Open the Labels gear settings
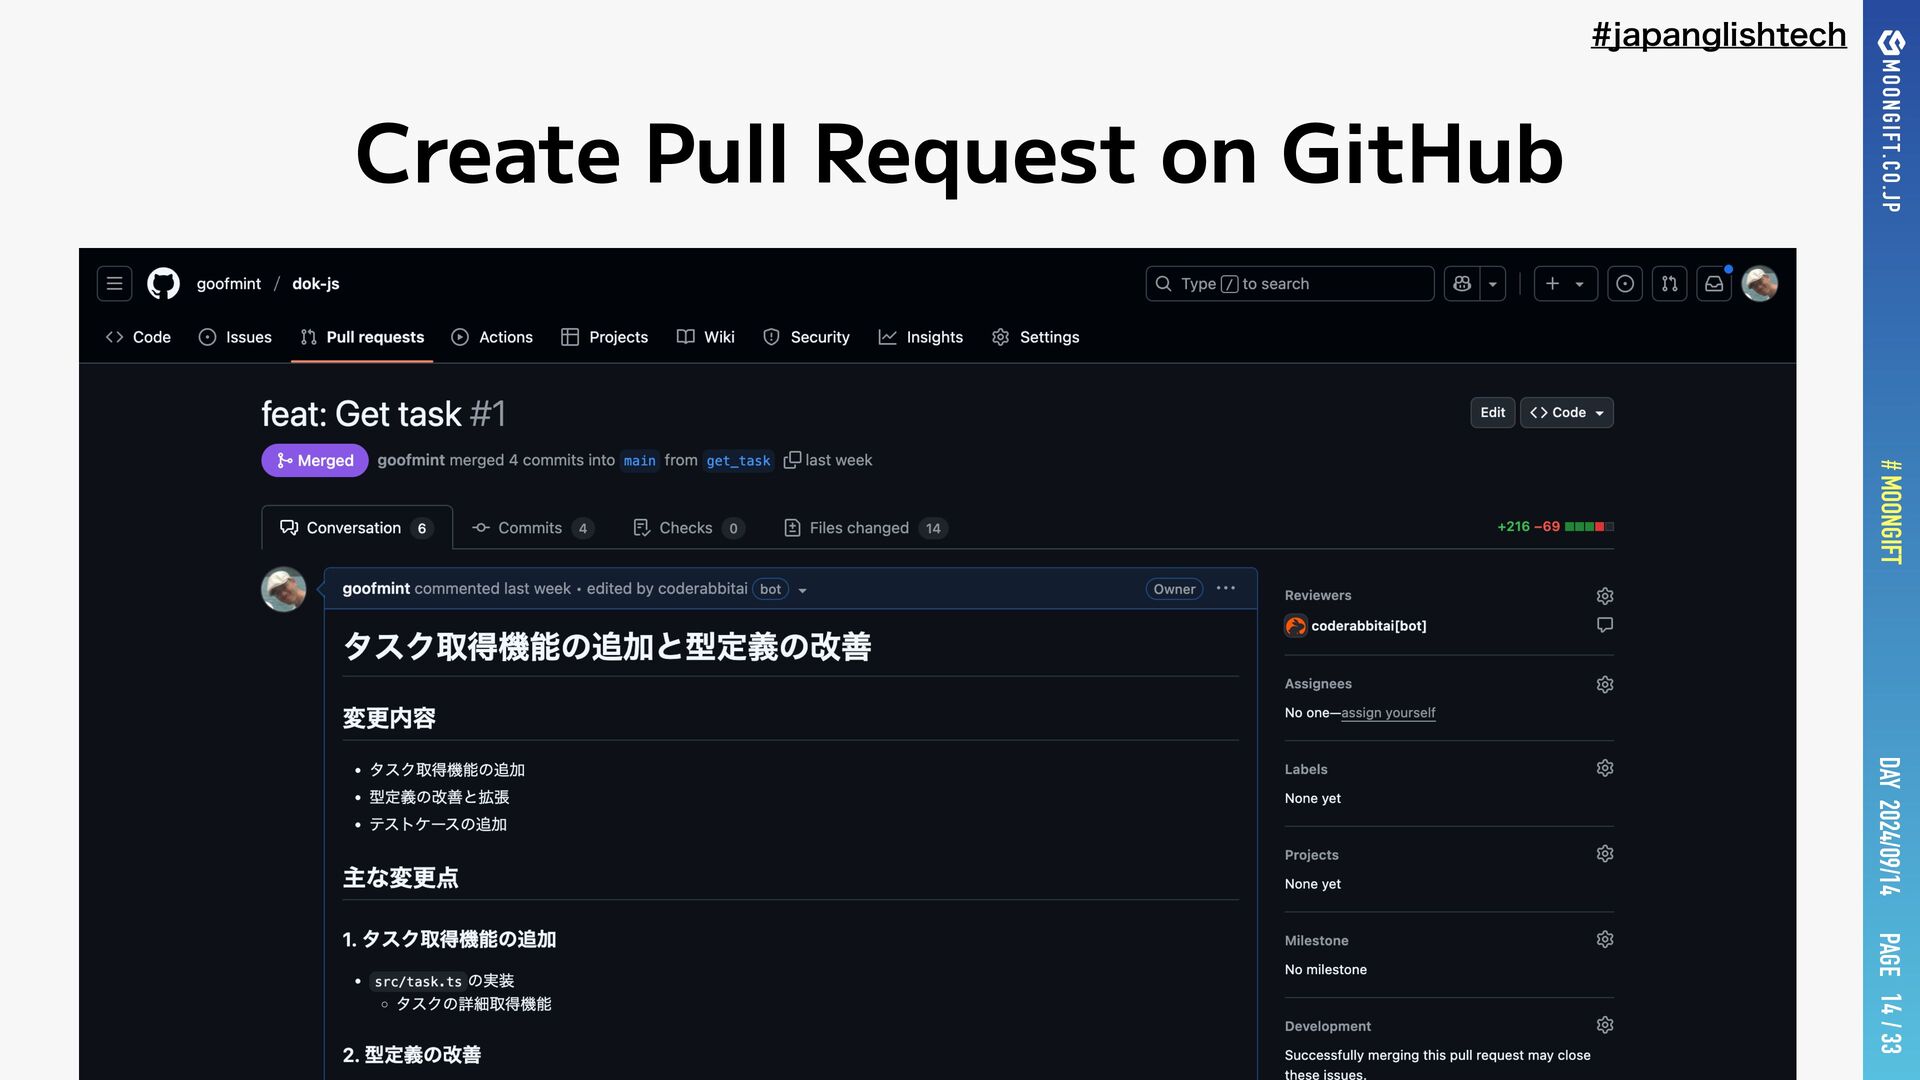Image resolution: width=1920 pixels, height=1080 pixels. (1605, 768)
